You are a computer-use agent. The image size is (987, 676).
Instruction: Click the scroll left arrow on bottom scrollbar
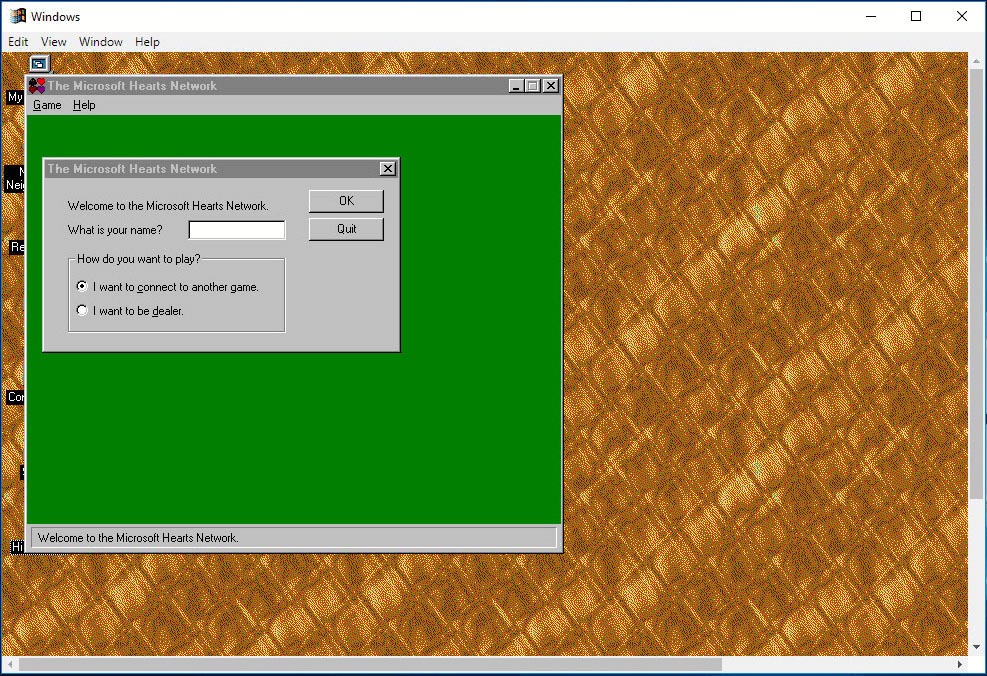tap(10, 665)
